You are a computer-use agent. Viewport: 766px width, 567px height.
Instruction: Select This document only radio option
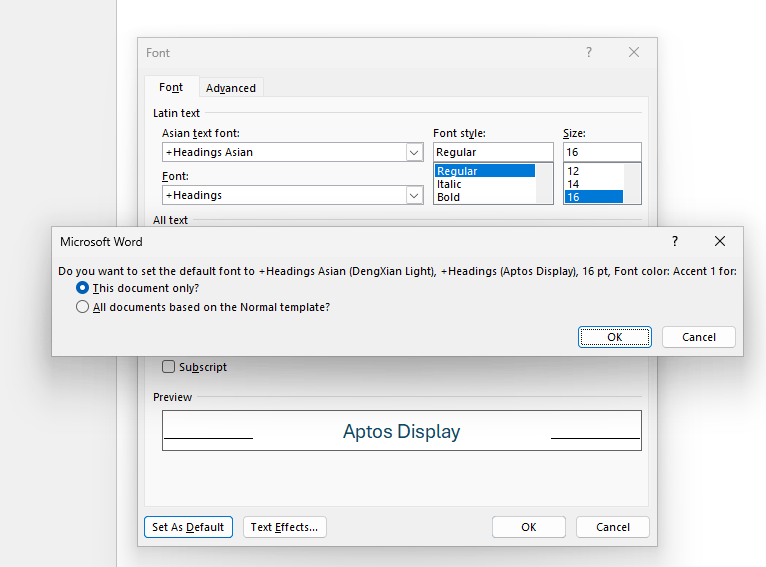[x=82, y=288]
